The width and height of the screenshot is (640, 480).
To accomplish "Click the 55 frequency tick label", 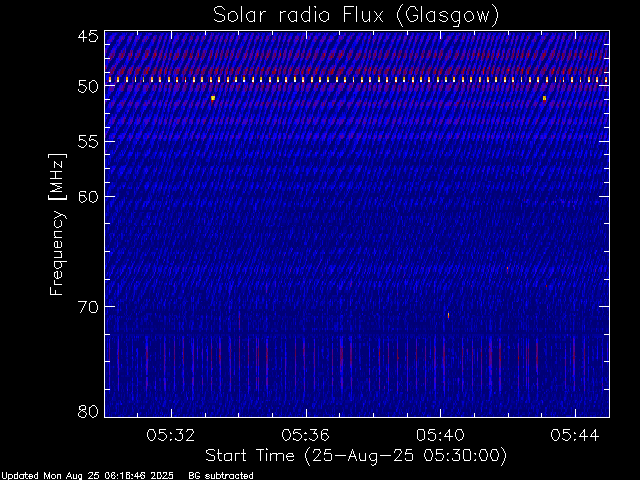I will pyautogui.click(x=88, y=142).
